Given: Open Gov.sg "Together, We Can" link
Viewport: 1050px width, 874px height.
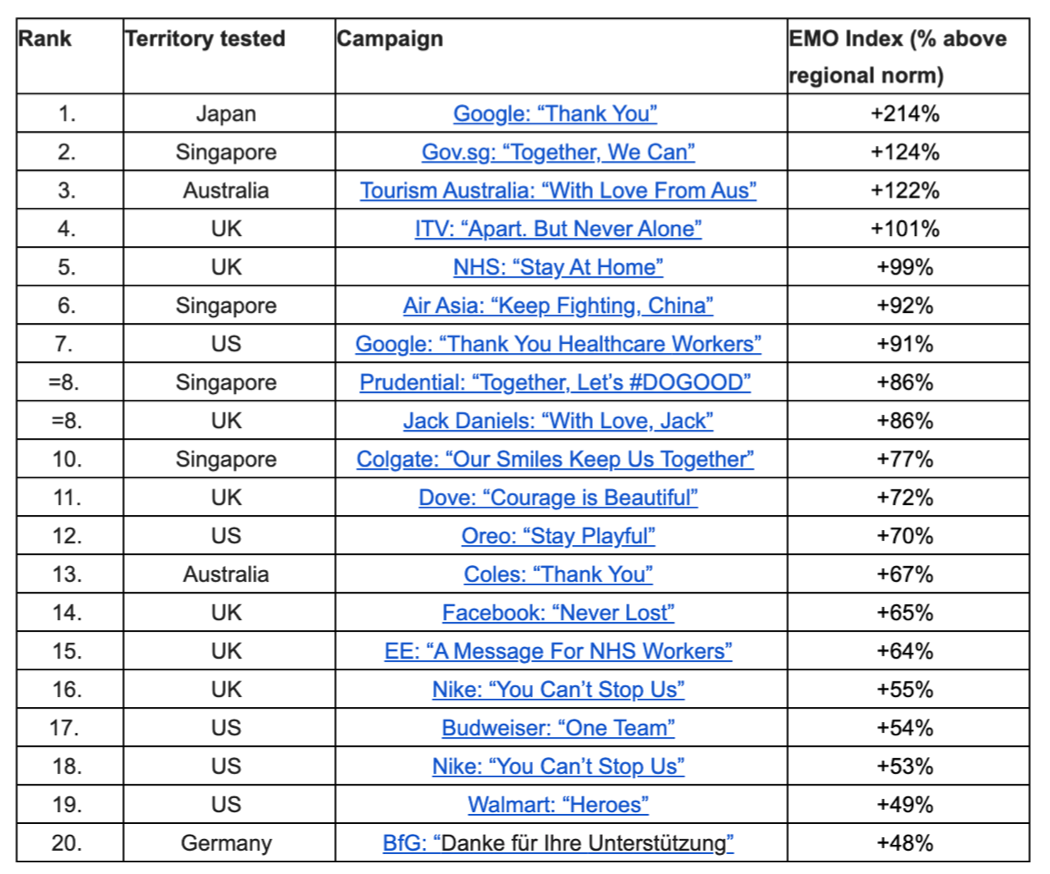Looking at the screenshot, I should pyautogui.click(x=558, y=152).
